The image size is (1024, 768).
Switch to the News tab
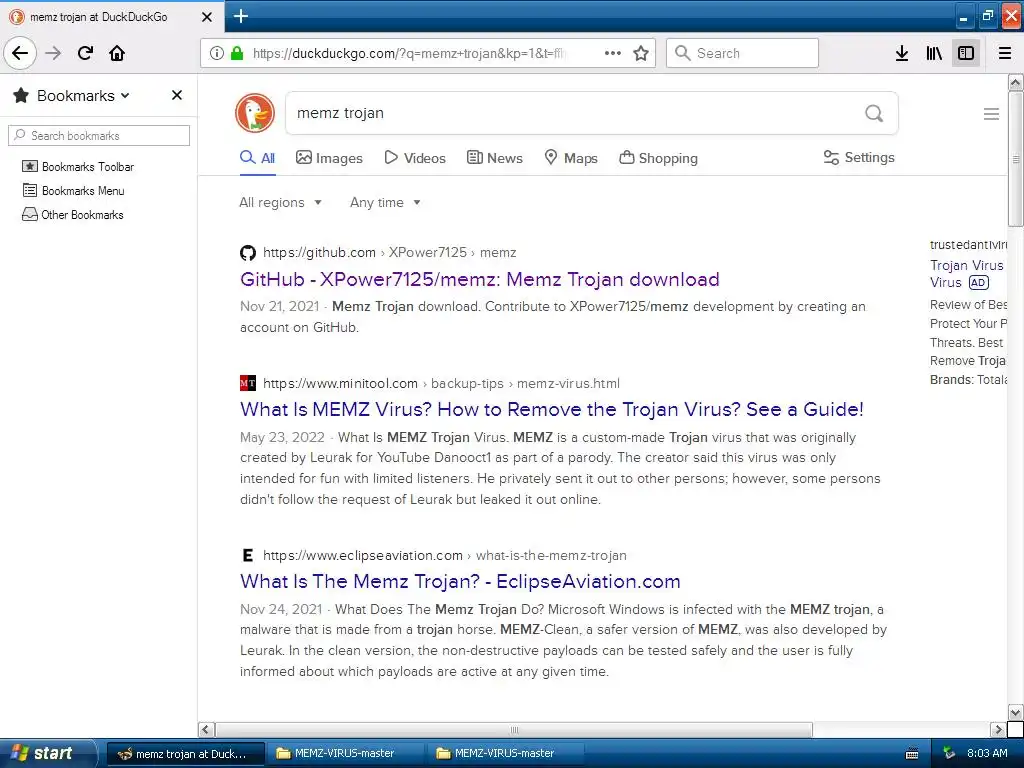(x=494, y=158)
